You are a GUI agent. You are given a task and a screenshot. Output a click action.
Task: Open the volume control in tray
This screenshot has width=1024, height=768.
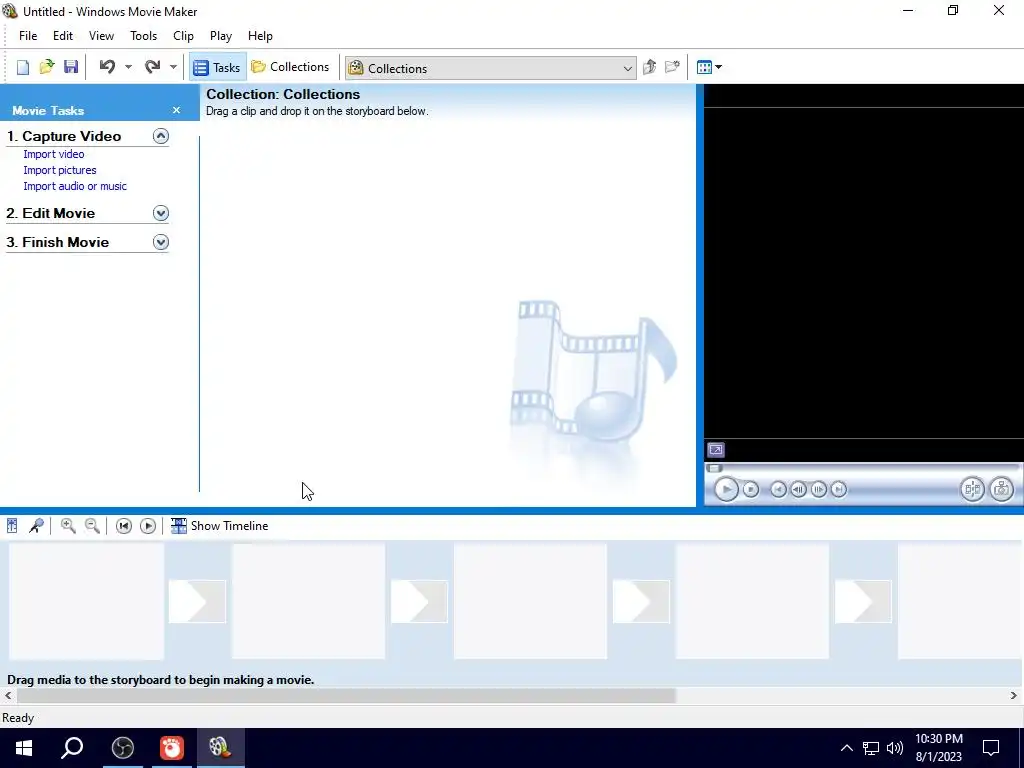(x=895, y=748)
